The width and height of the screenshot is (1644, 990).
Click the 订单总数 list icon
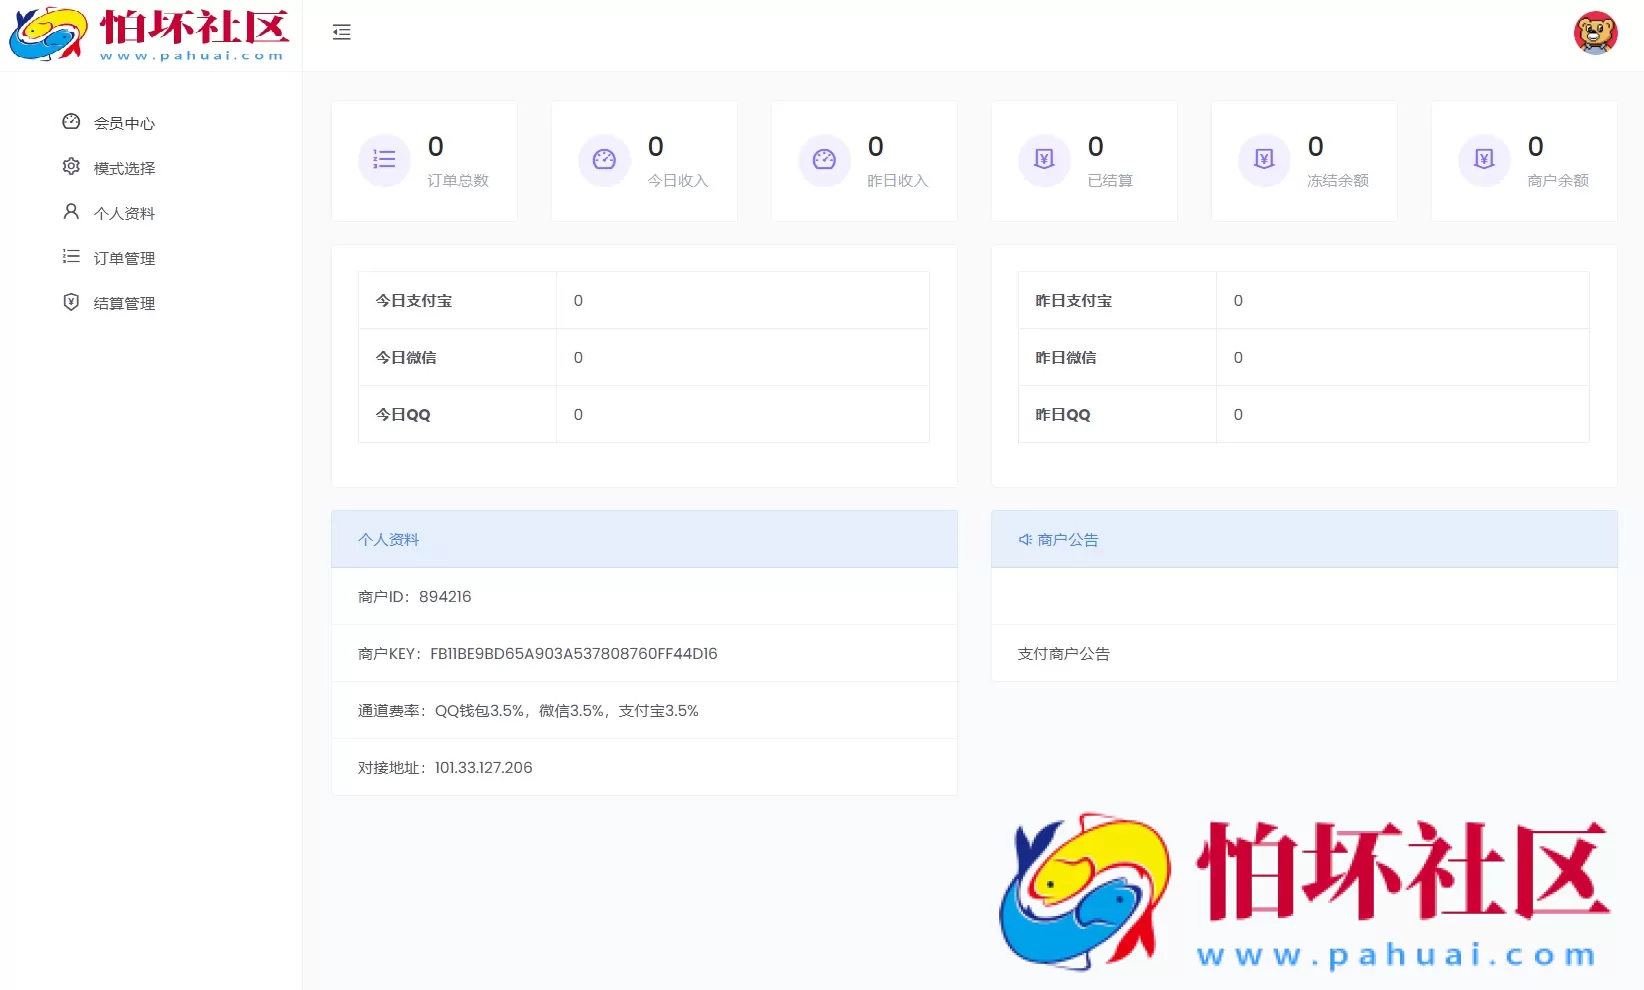[384, 159]
